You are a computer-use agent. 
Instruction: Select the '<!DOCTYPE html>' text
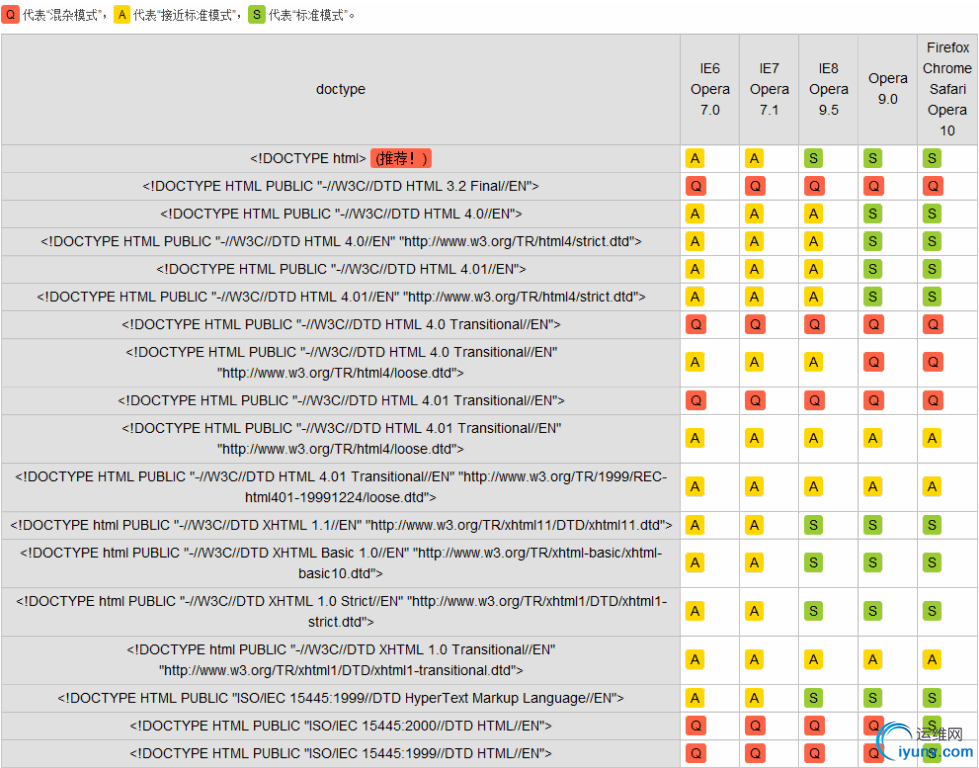pyautogui.click(x=308, y=159)
